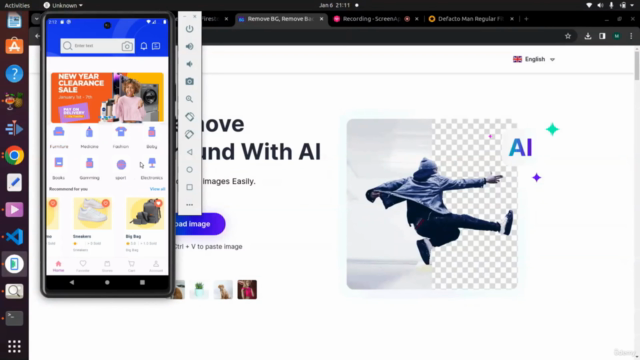Screen dimensions: 640x360
Task: Select woman in pink sample thumbnail
Action: pyautogui.click(x=247, y=289)
